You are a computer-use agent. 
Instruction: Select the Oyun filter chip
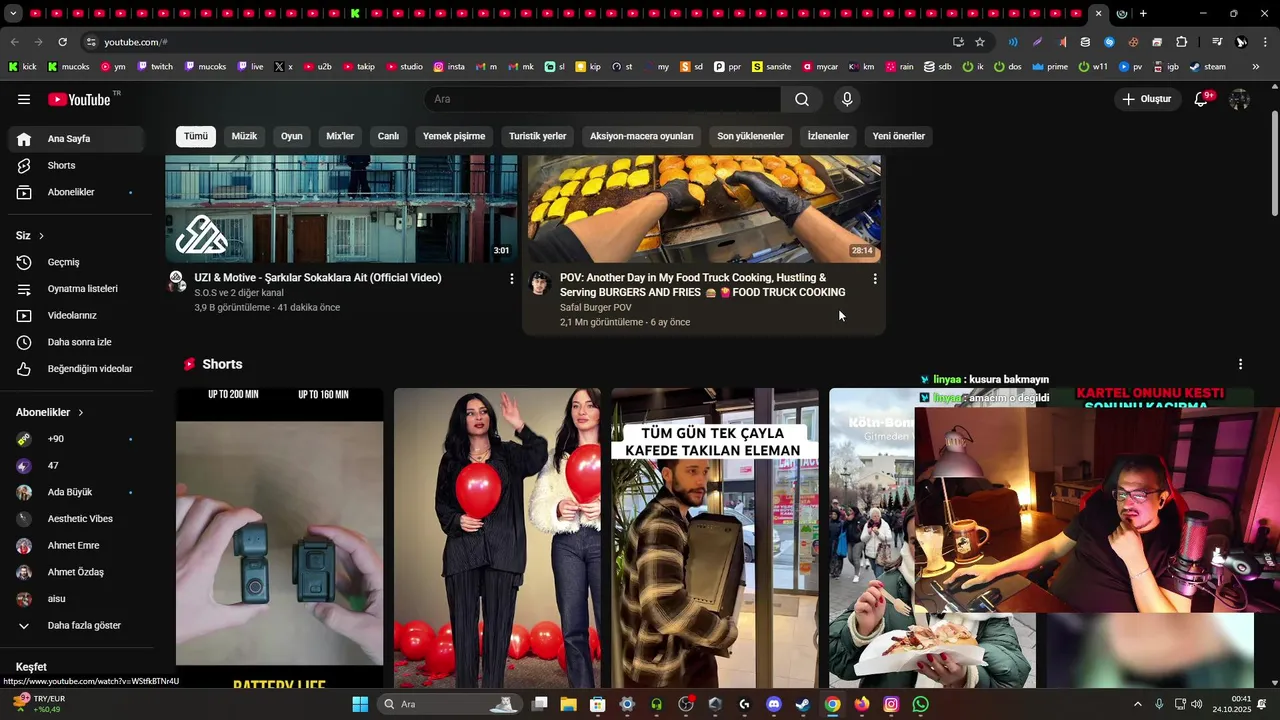pos(292,136)
